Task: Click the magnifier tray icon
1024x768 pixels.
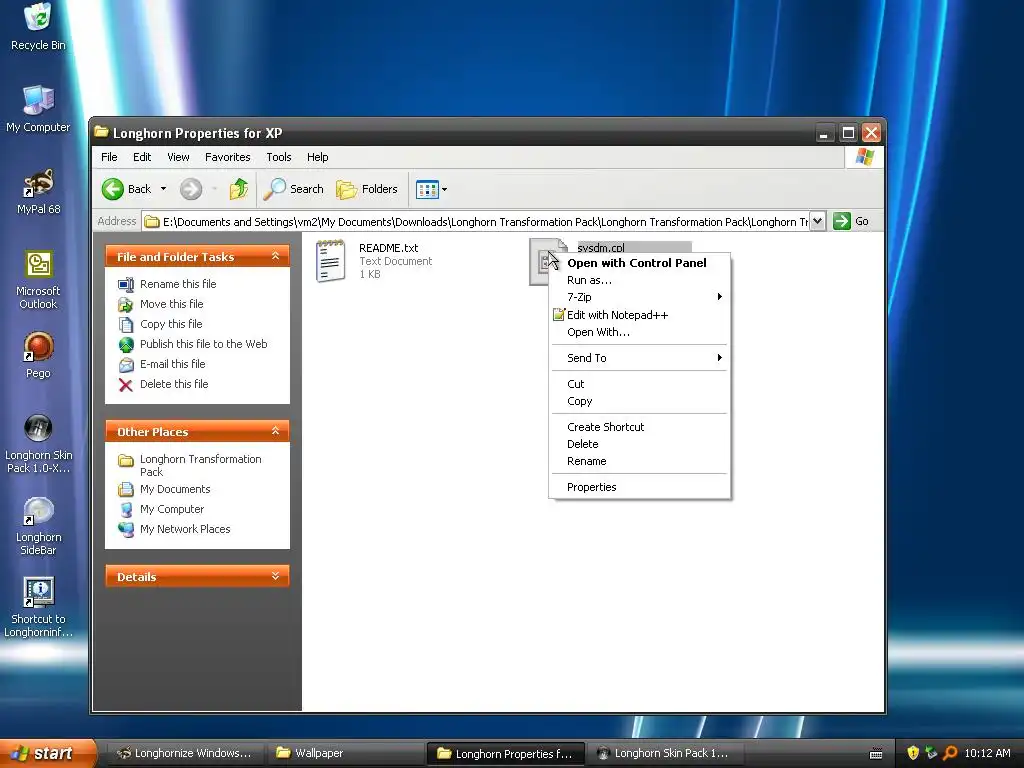Action: pyautogui.click(x=950, y=753)
